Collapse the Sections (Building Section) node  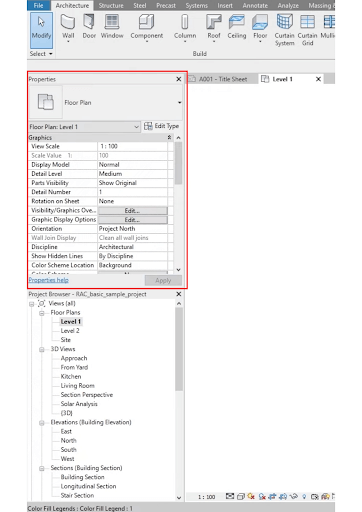(42, 468)
